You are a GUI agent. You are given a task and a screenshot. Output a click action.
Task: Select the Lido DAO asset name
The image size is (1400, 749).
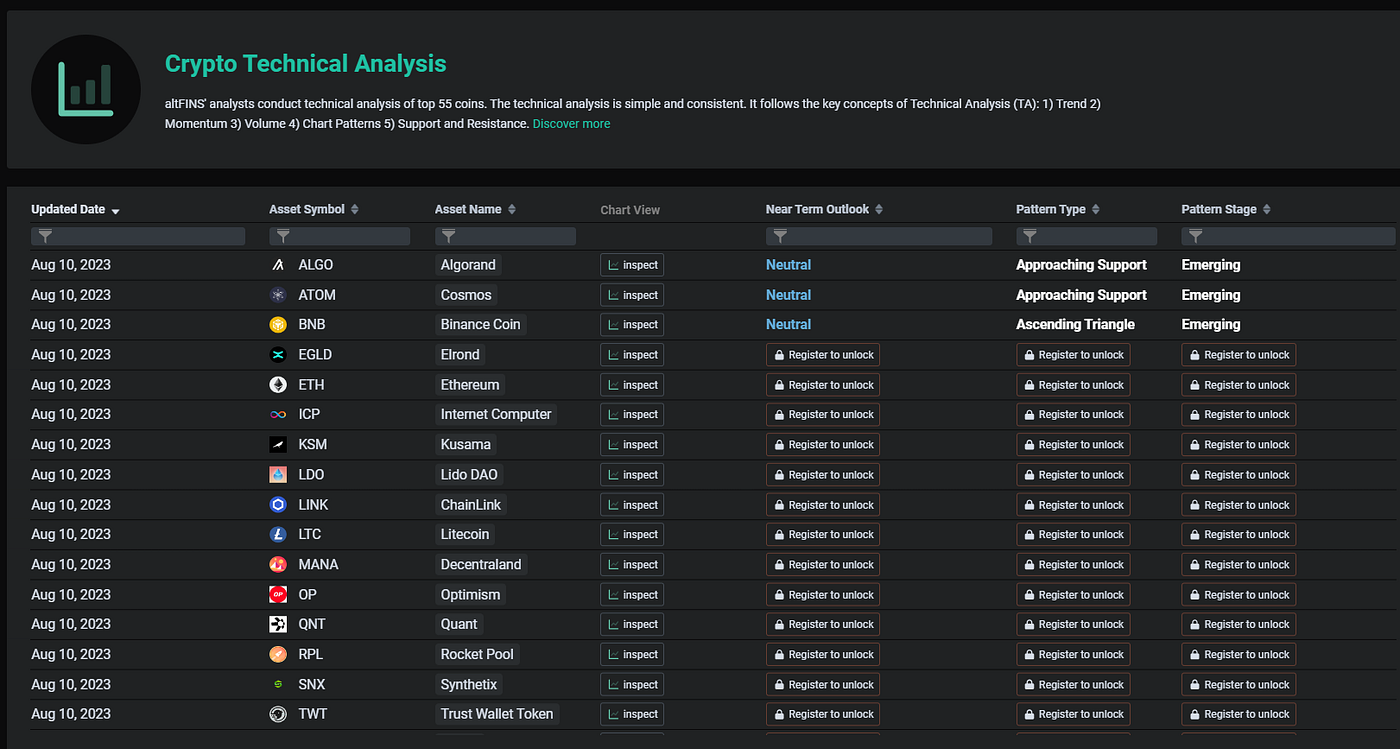point(469,474)
